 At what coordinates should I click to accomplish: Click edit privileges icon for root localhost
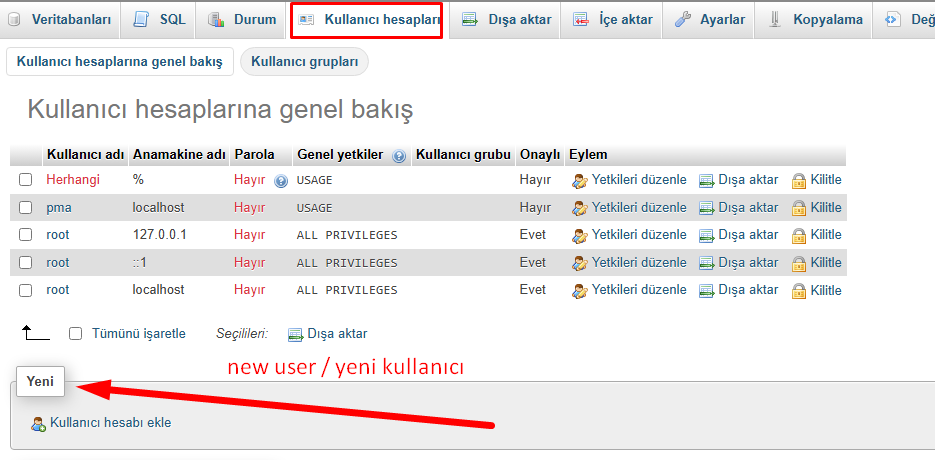[580, 291]
